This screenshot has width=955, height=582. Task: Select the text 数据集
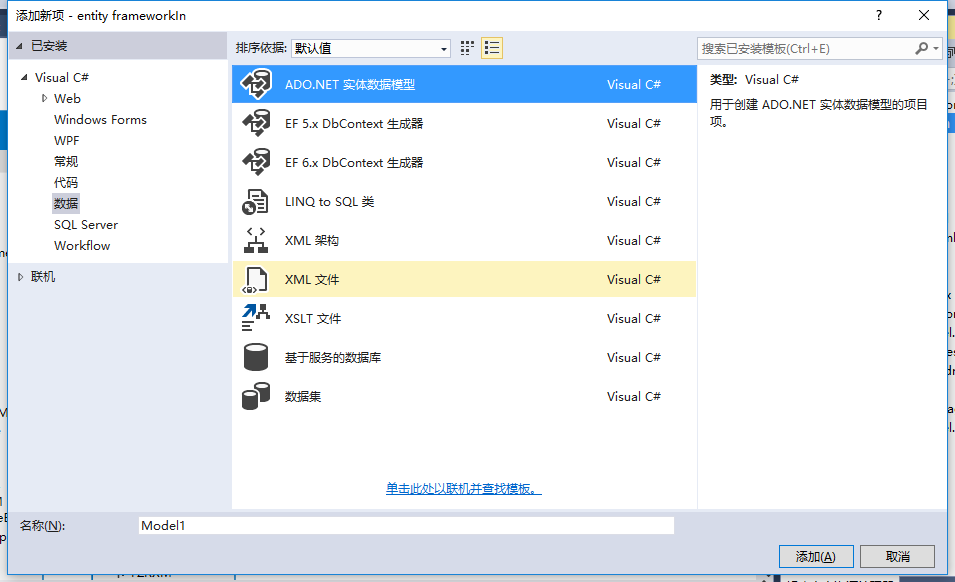pyautogui.click(x=303, y=396)
